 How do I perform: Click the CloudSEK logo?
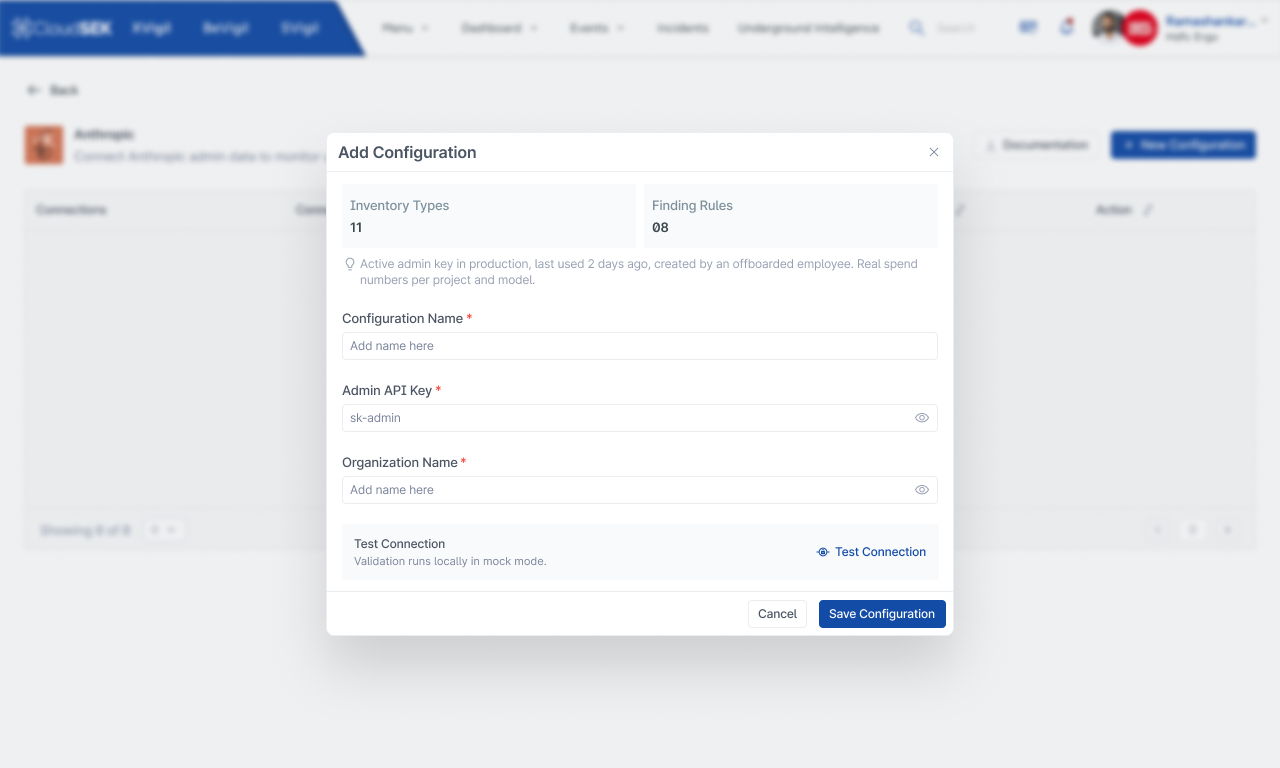point(62,28)
